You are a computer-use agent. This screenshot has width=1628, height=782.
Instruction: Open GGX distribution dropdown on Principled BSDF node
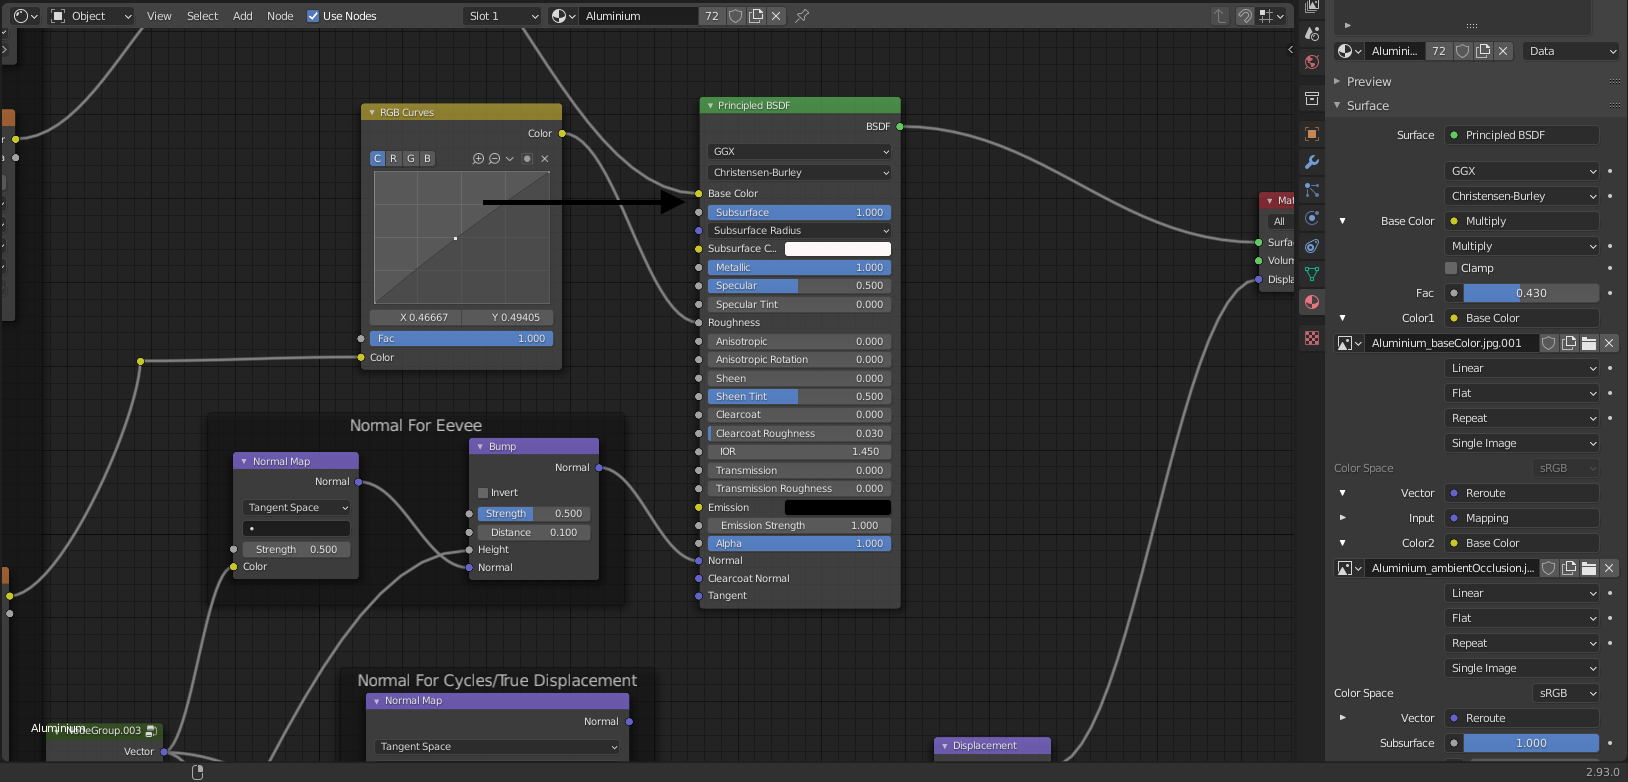click(x=799, y=152)
